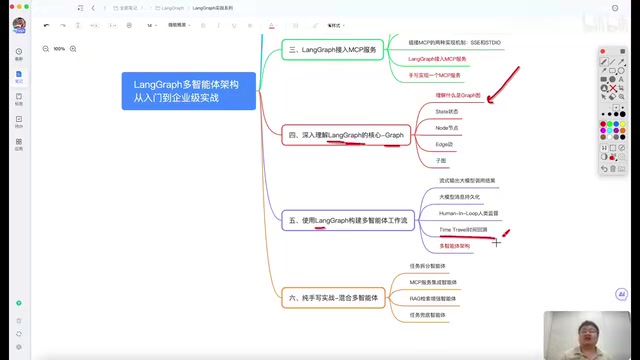
Task: Open the notes section in the sidebar
Action: pos(19,76)
